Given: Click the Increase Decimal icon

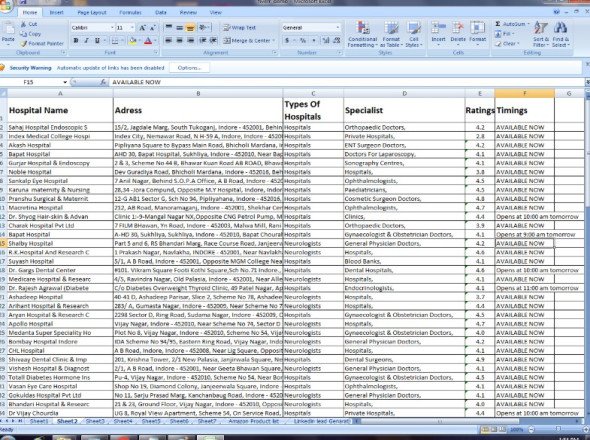Looking at the screenshot, I should coord(326,40).
